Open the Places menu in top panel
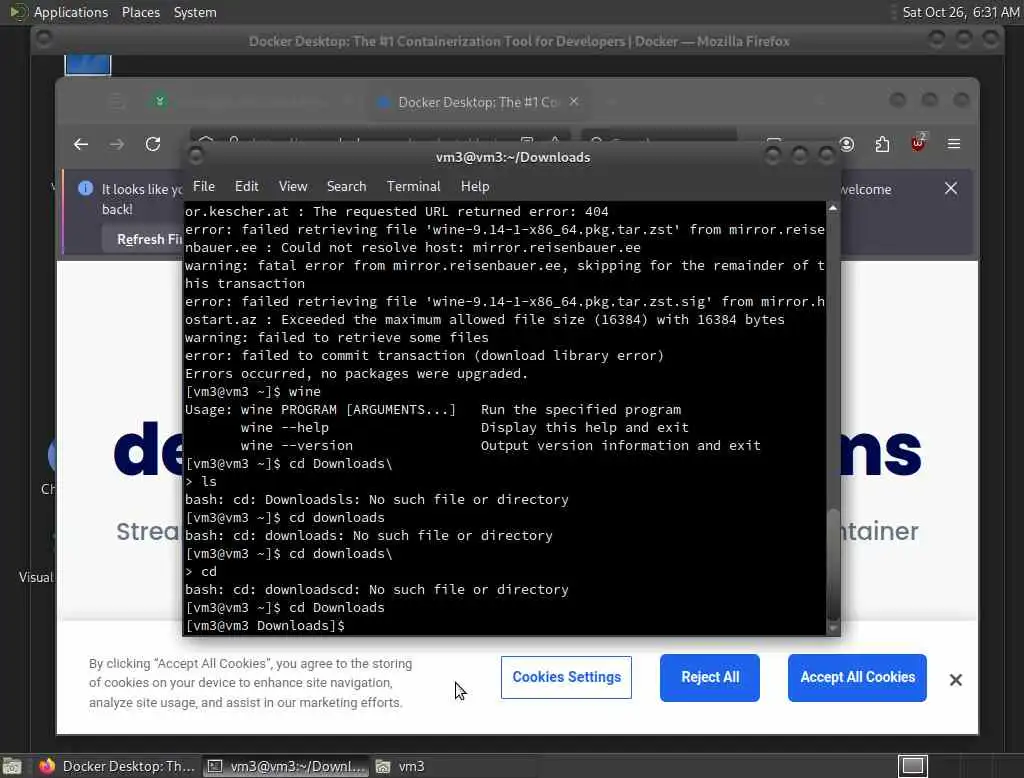Image resolution: width=1024 pixels, height=778 pixels. click(140, 12)
